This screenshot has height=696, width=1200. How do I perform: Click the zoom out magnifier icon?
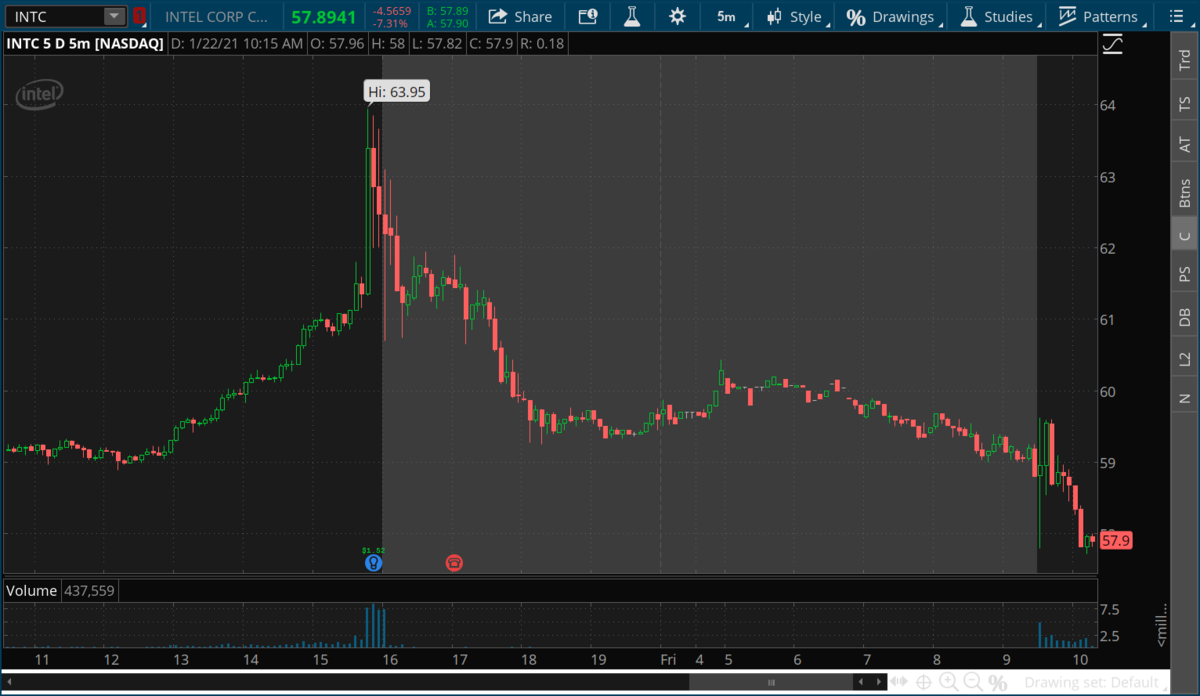point(972,682)
